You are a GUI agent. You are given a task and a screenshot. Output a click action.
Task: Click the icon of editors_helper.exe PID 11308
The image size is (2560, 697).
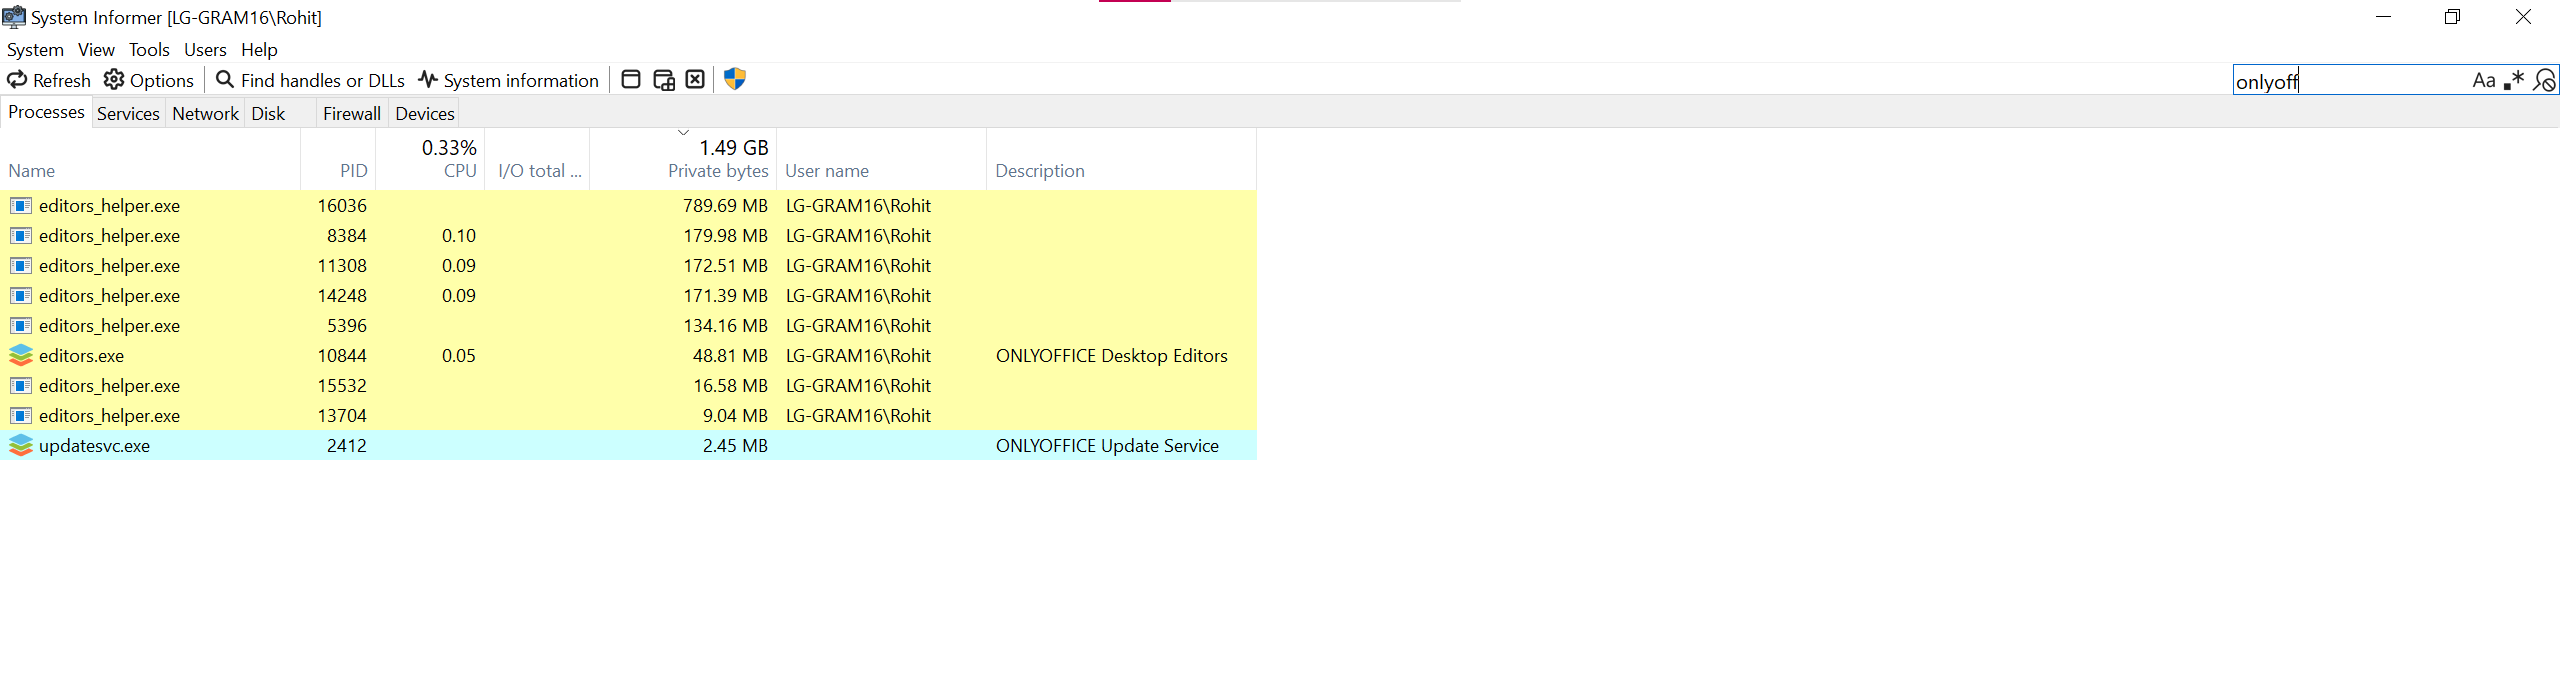click(21, 266)
